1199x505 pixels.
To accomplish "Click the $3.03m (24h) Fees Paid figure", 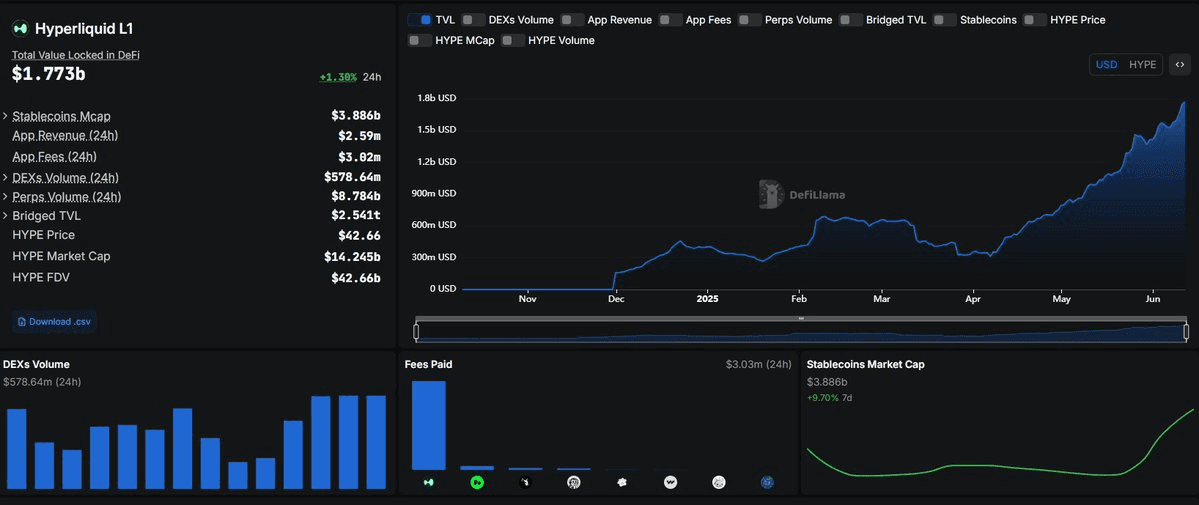I will click(759, 365).
